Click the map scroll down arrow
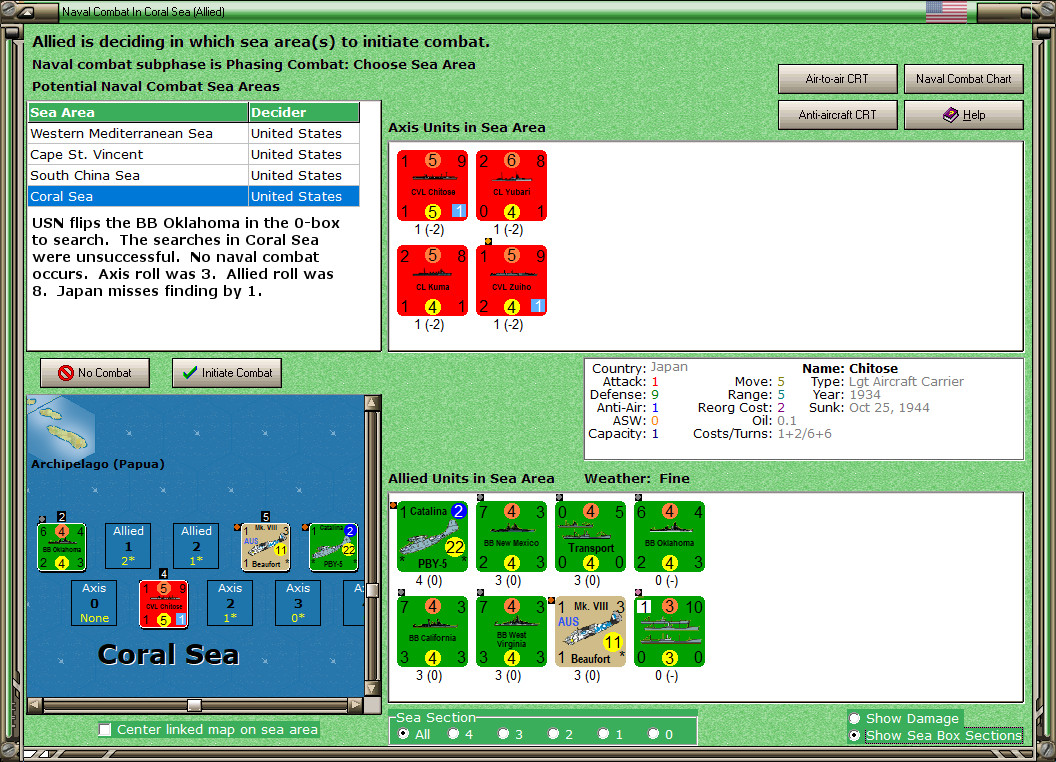The image size is (1056, 762). click(x=372, y=689)
